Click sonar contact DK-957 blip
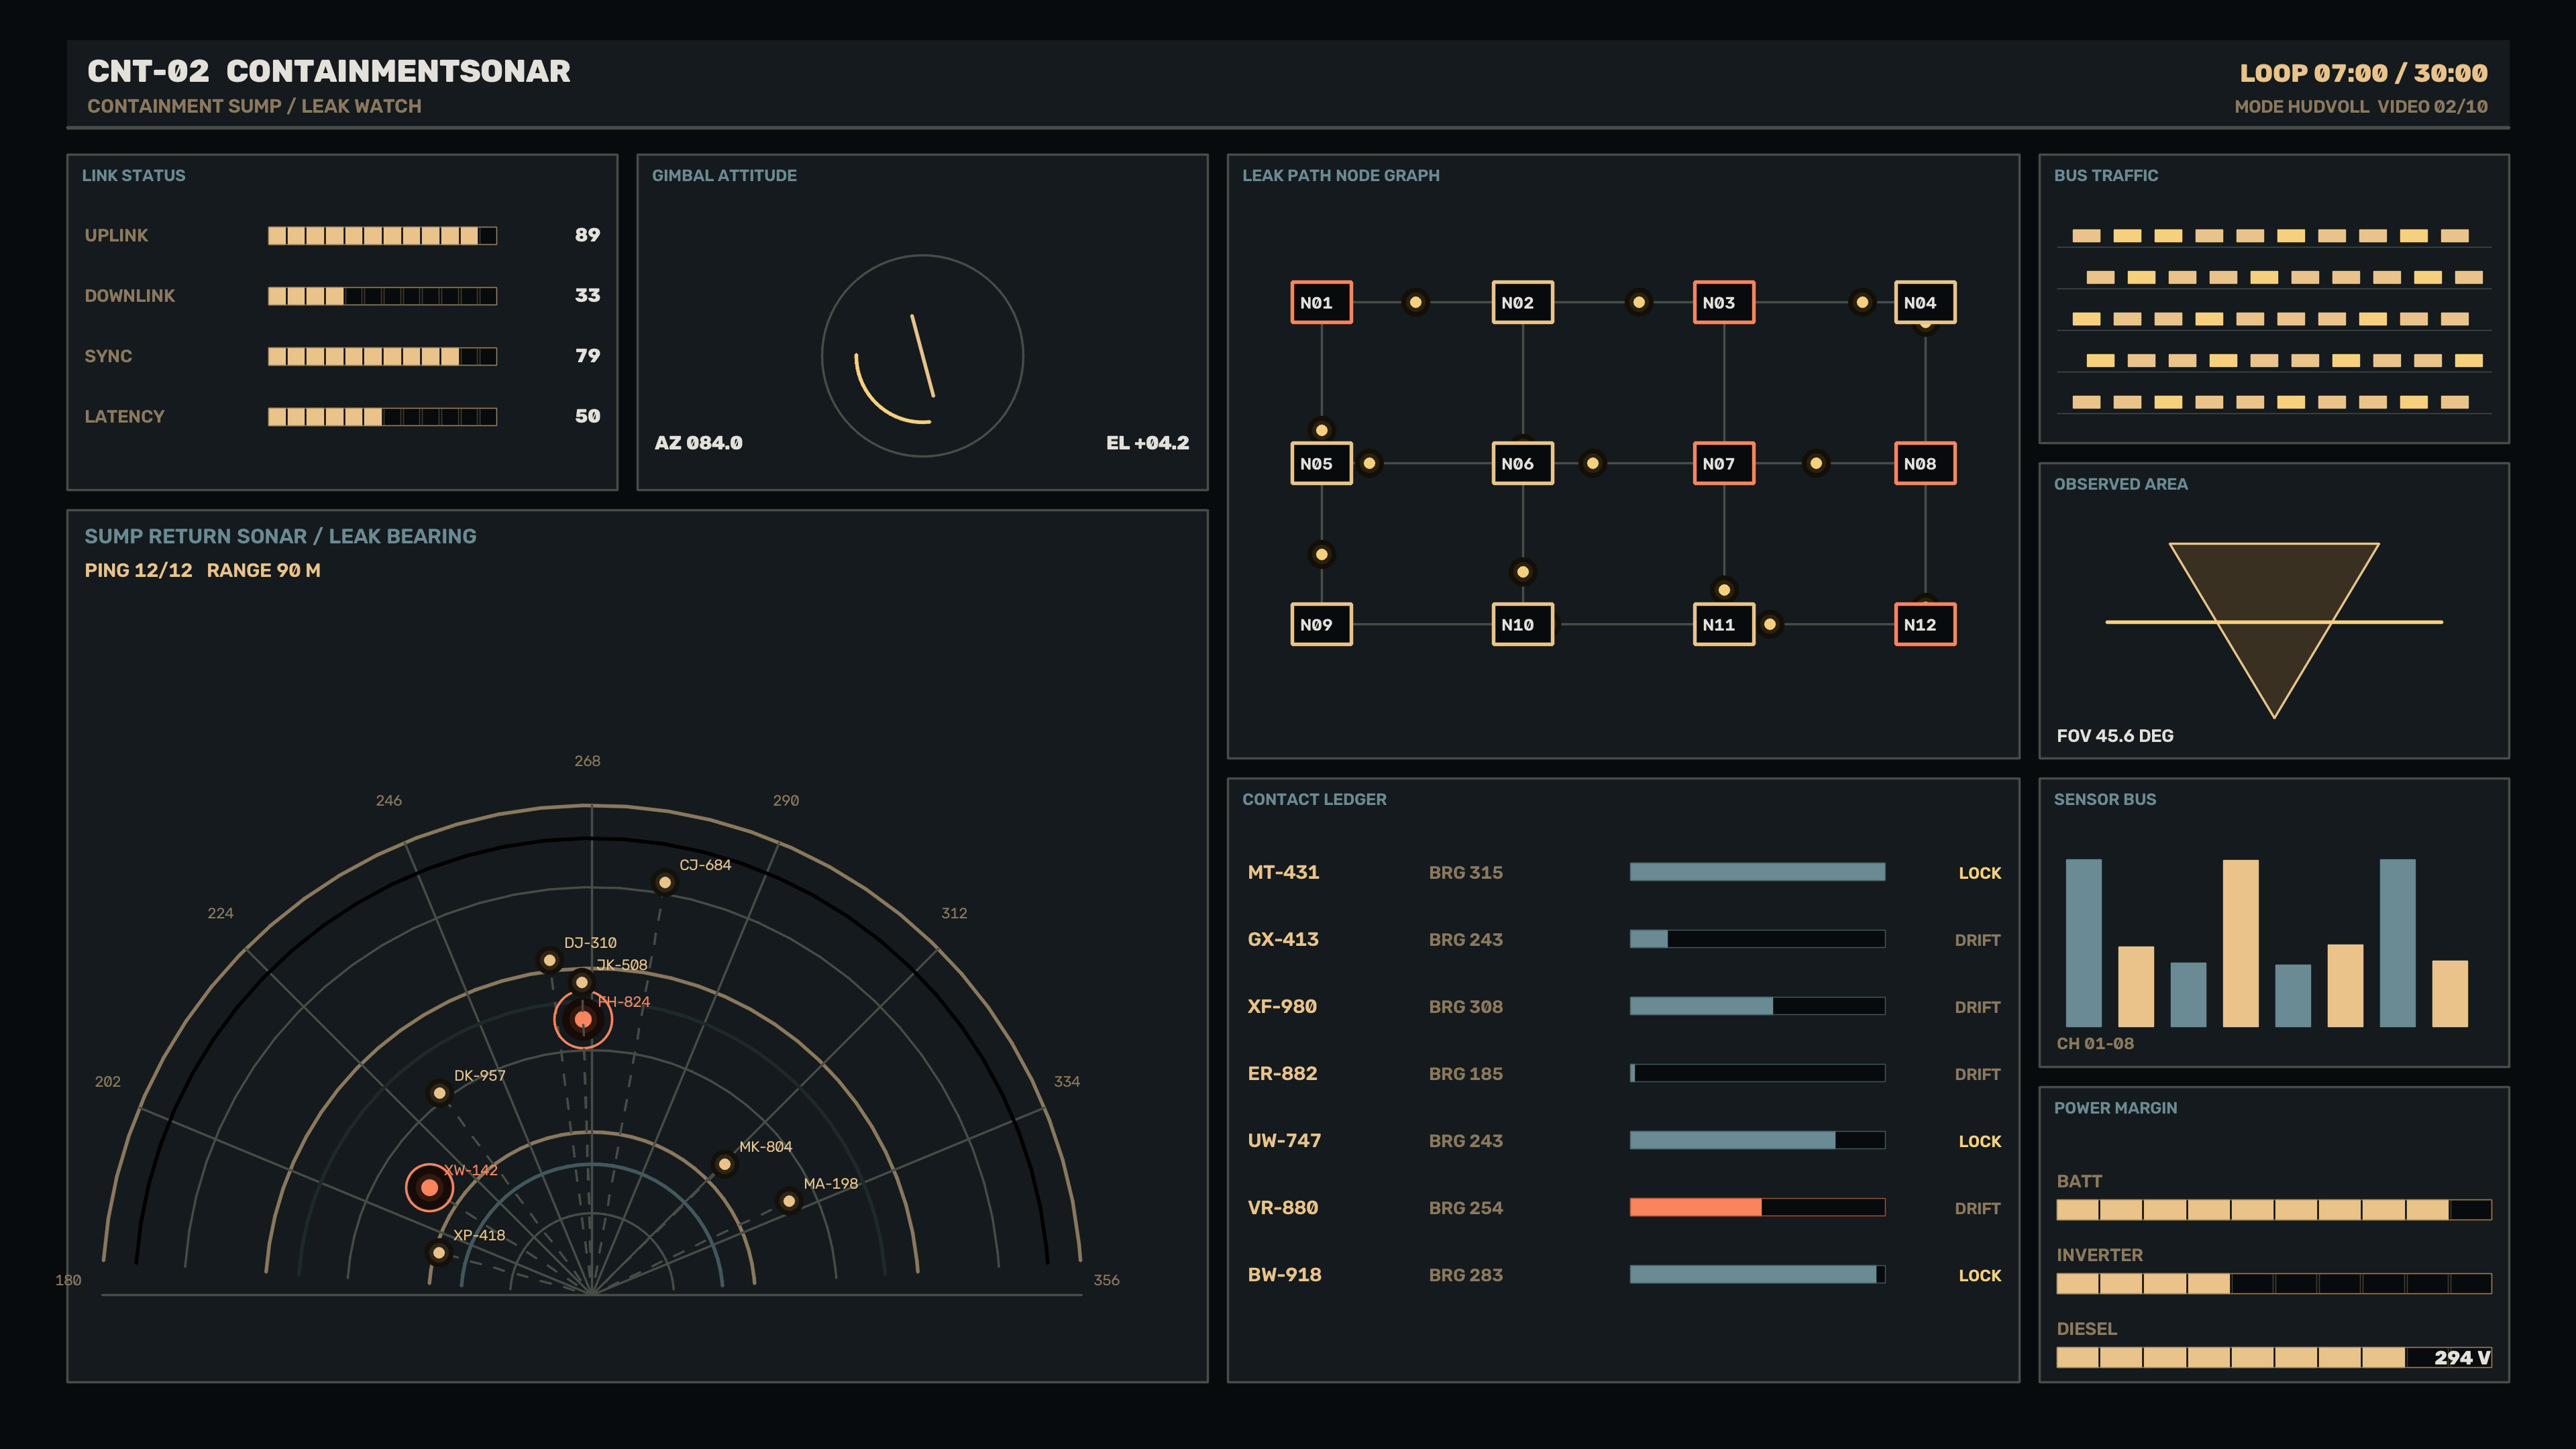Screen dimensions: 2576x1449 coord(439,1093)
